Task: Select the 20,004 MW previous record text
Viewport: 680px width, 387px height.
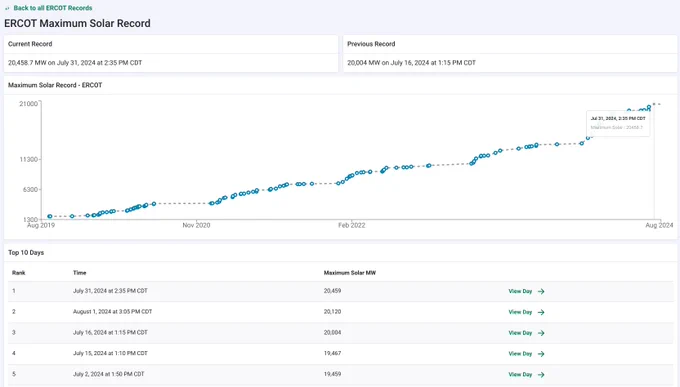Action: click(x=412, y=62)
